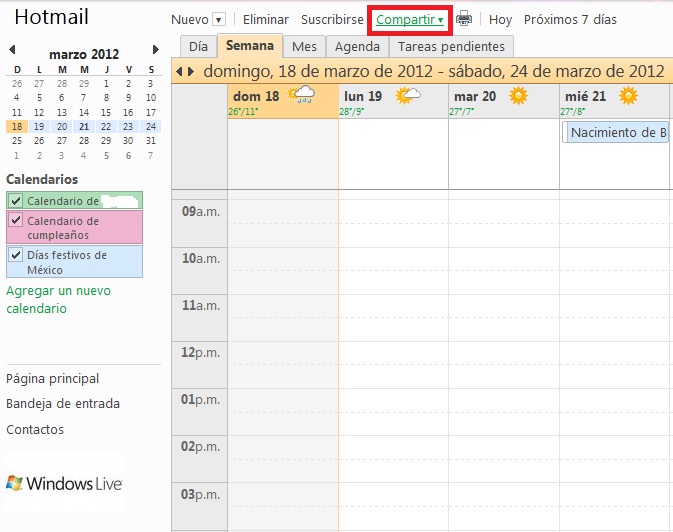Viewport: 673px width, 532px height.
Task: Switch to the Mes view tab
Action: coord(304,46)
